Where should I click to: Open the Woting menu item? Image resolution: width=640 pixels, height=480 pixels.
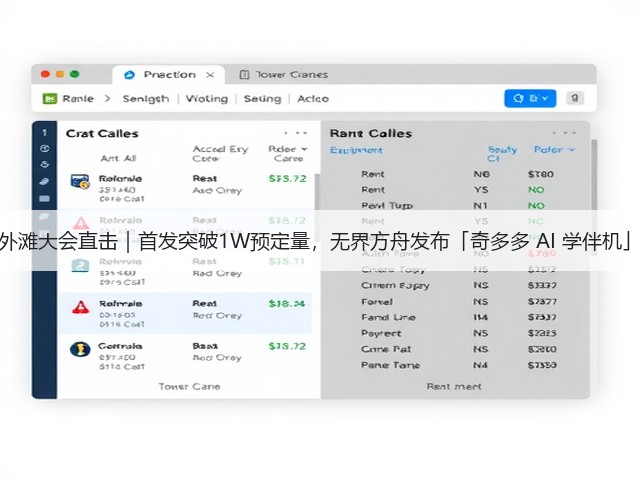[207, 99]
